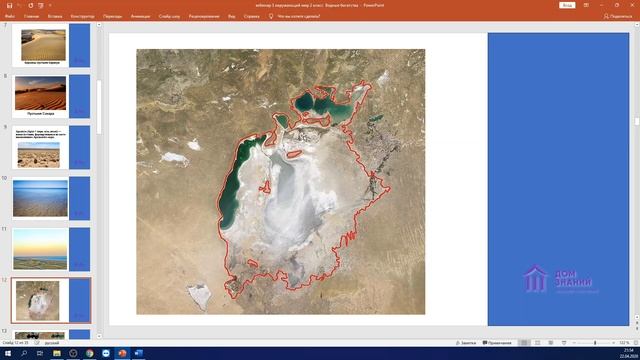Open the Слайд-шоу ribbon tab
640x360 pixels.
pyautogui.click(x=169, y=16)
